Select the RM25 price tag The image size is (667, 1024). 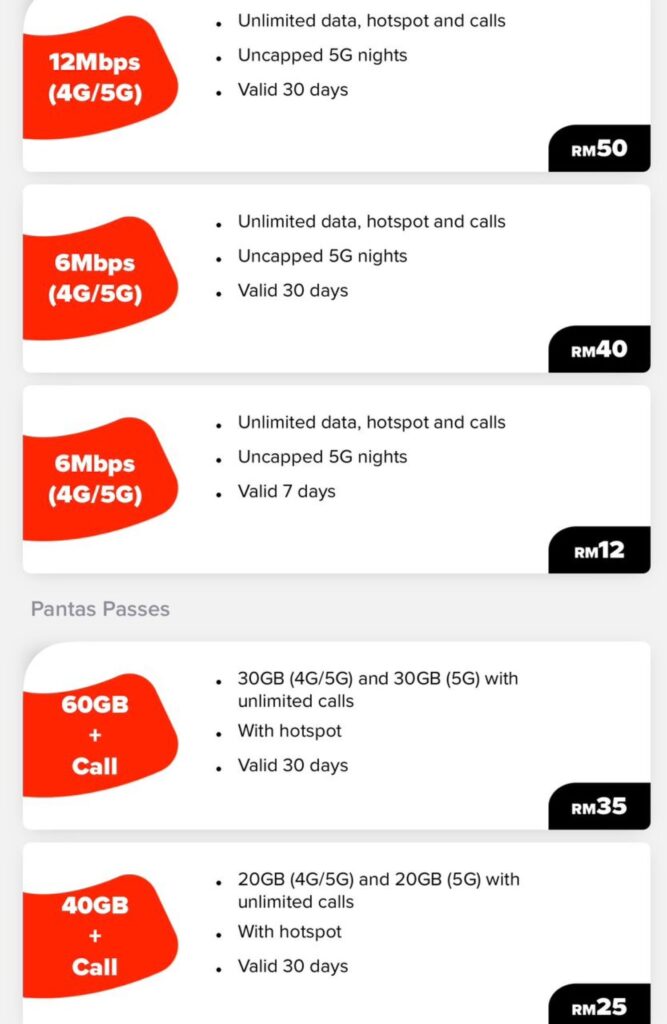tap(599, 1006)
